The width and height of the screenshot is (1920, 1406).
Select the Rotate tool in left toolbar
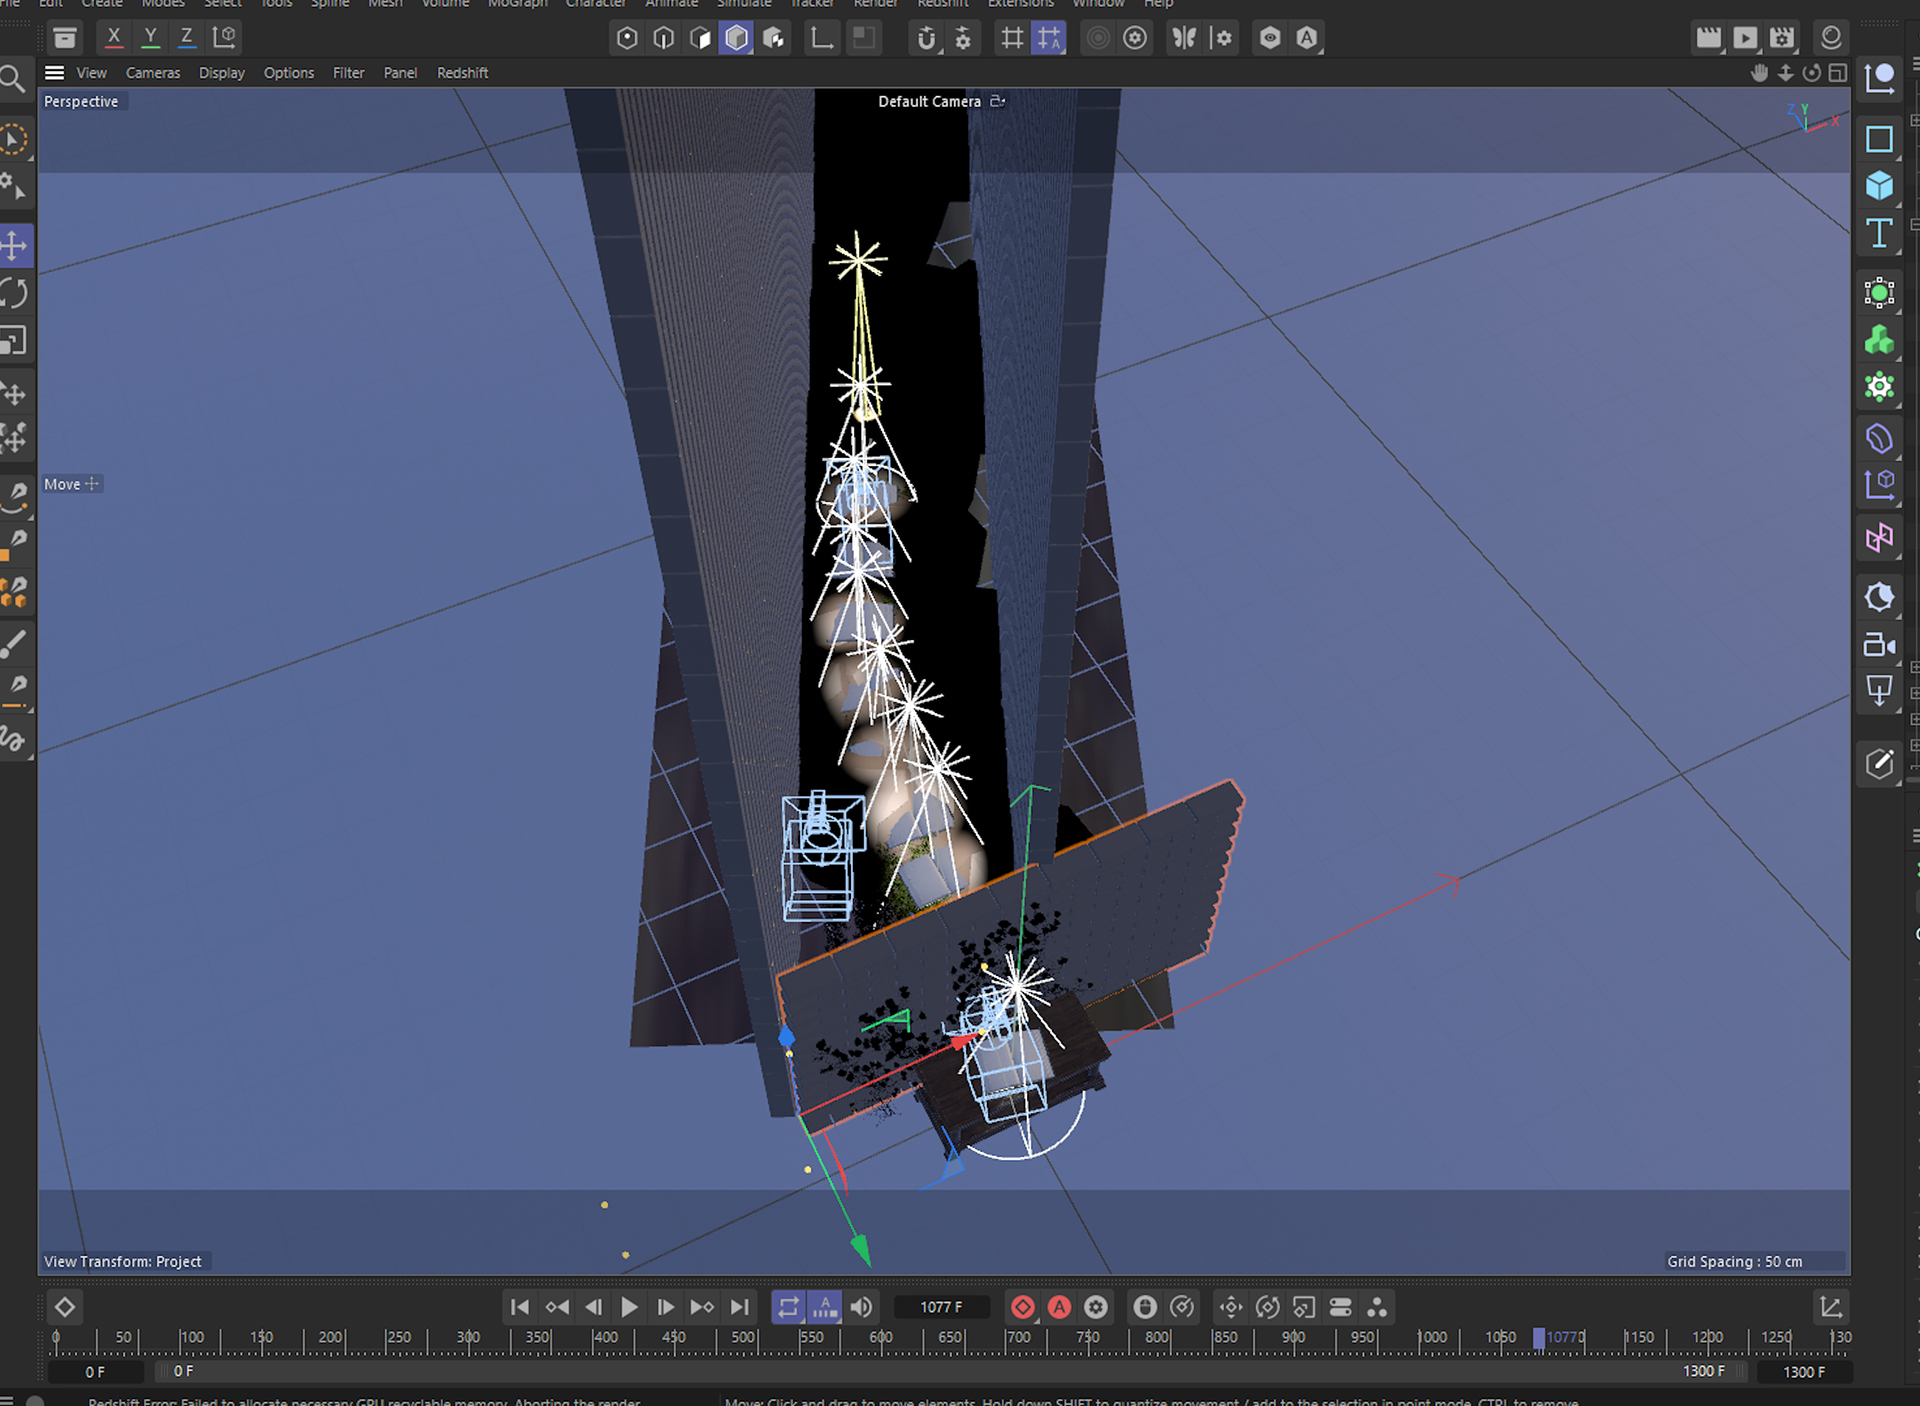tap(15, 294)
